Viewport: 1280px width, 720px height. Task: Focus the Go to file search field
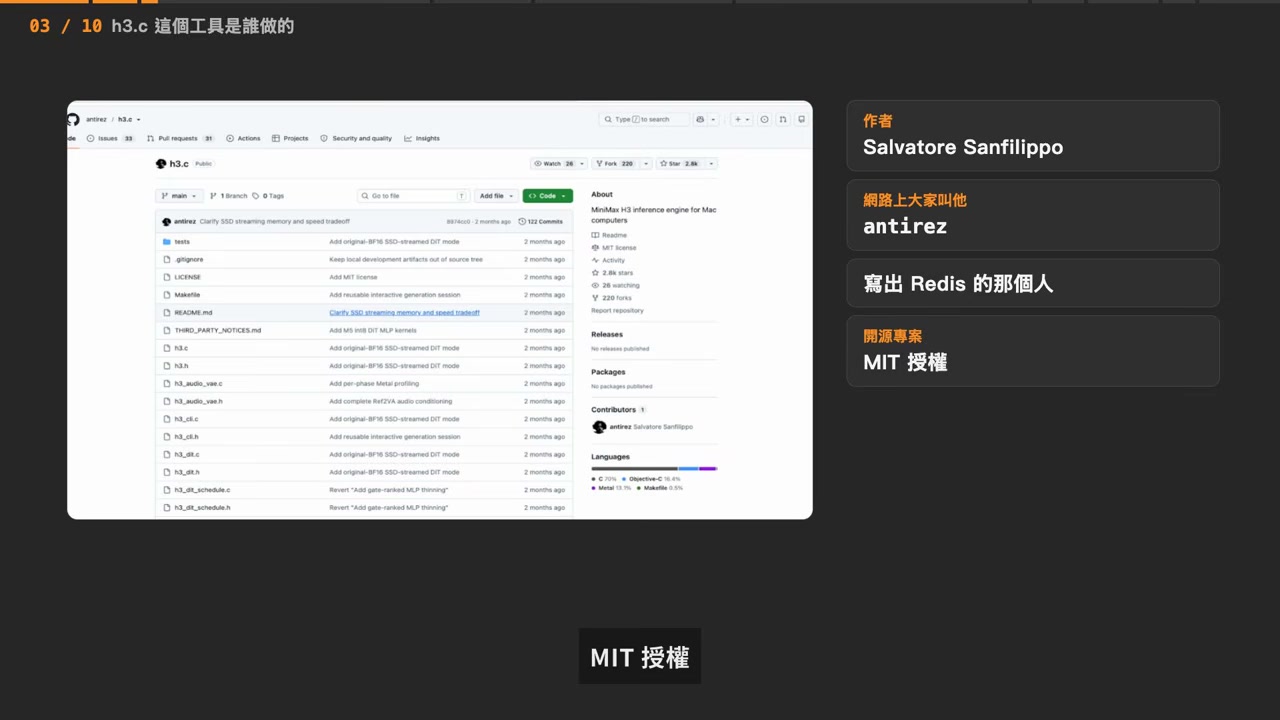[413, 196]
